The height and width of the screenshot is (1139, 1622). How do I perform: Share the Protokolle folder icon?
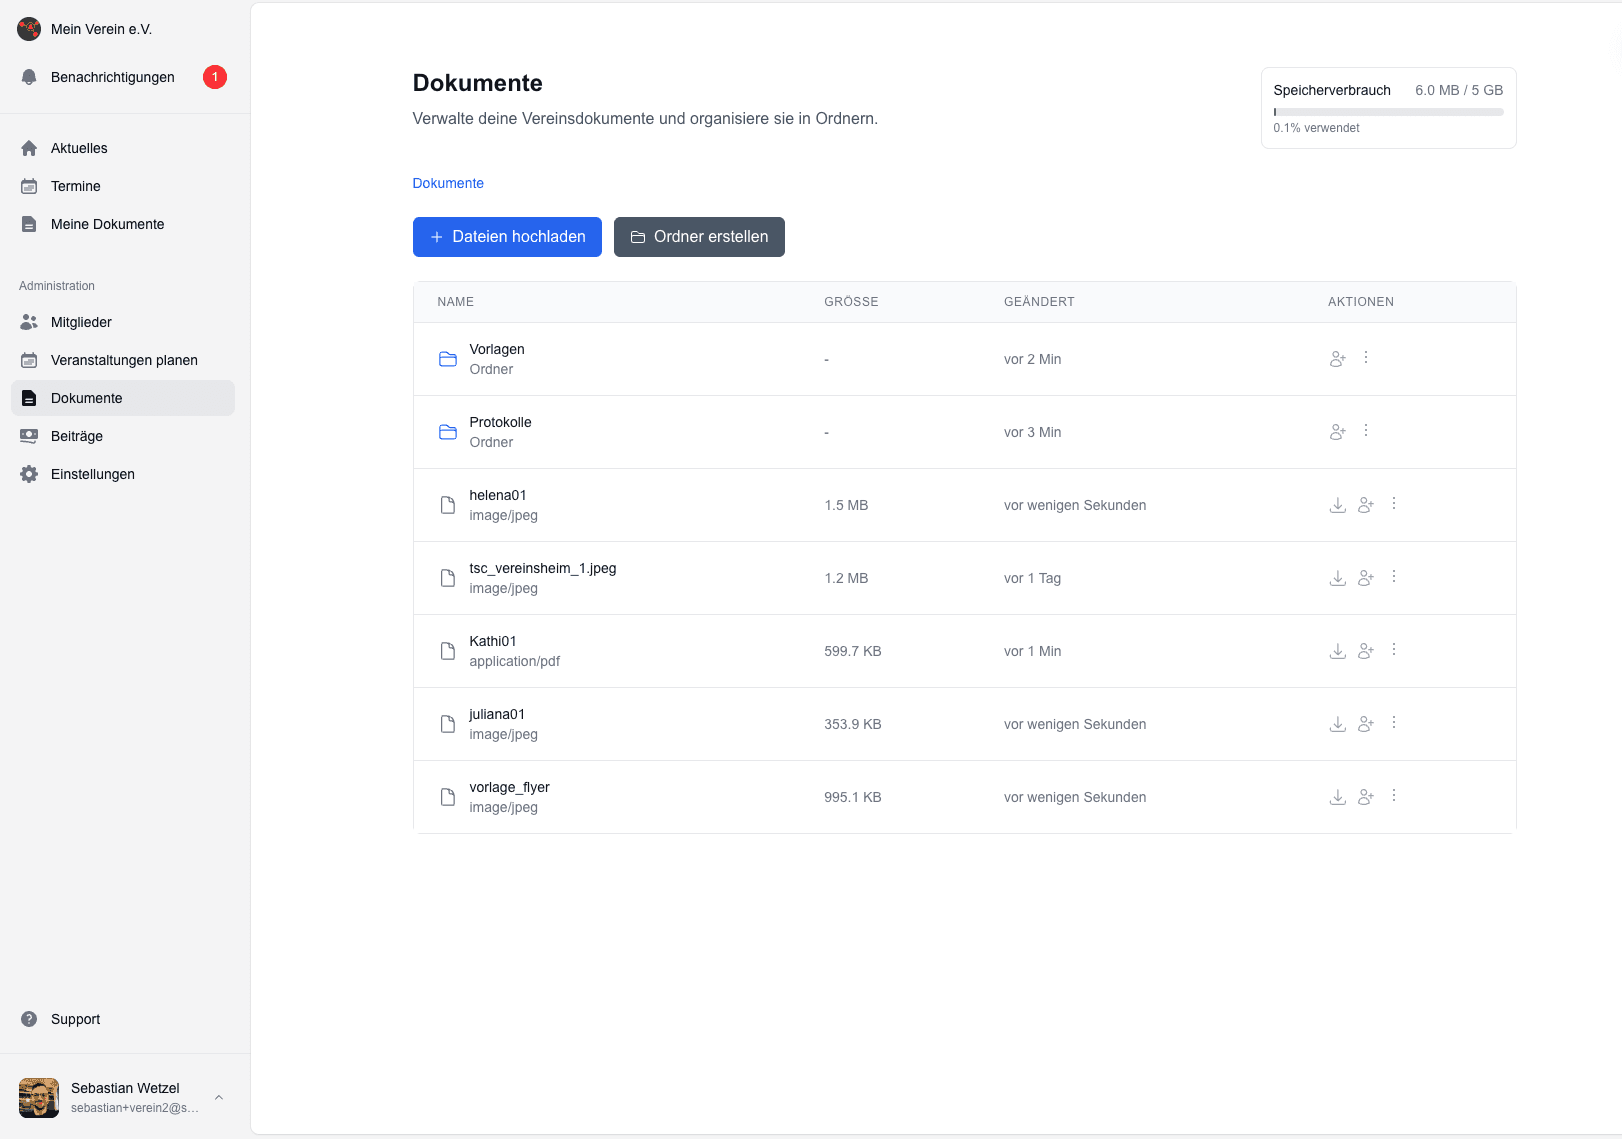click(x=1338, y=432)
